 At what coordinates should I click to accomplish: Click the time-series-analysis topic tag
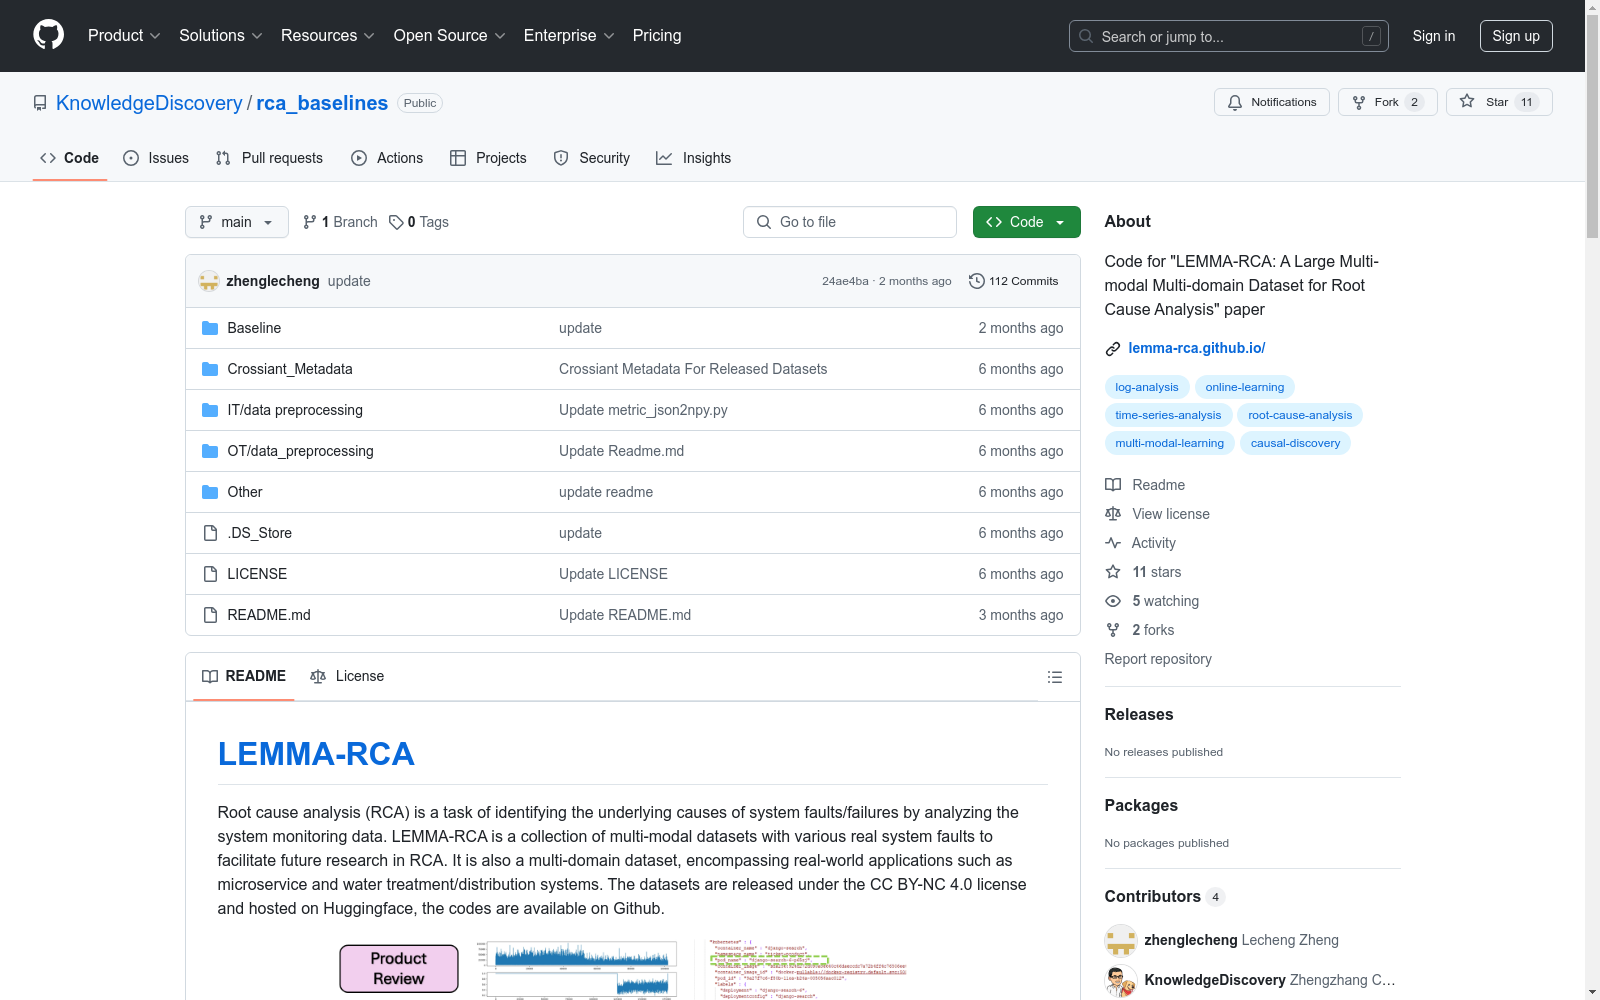(1168, 415)
